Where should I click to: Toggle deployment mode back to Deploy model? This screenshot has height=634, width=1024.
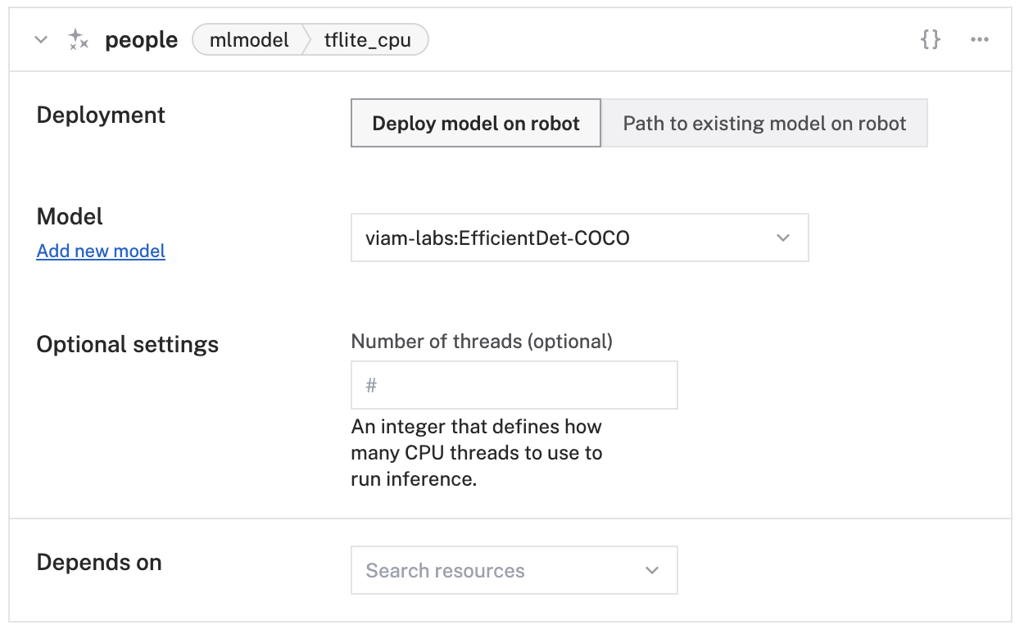[475, 123]
